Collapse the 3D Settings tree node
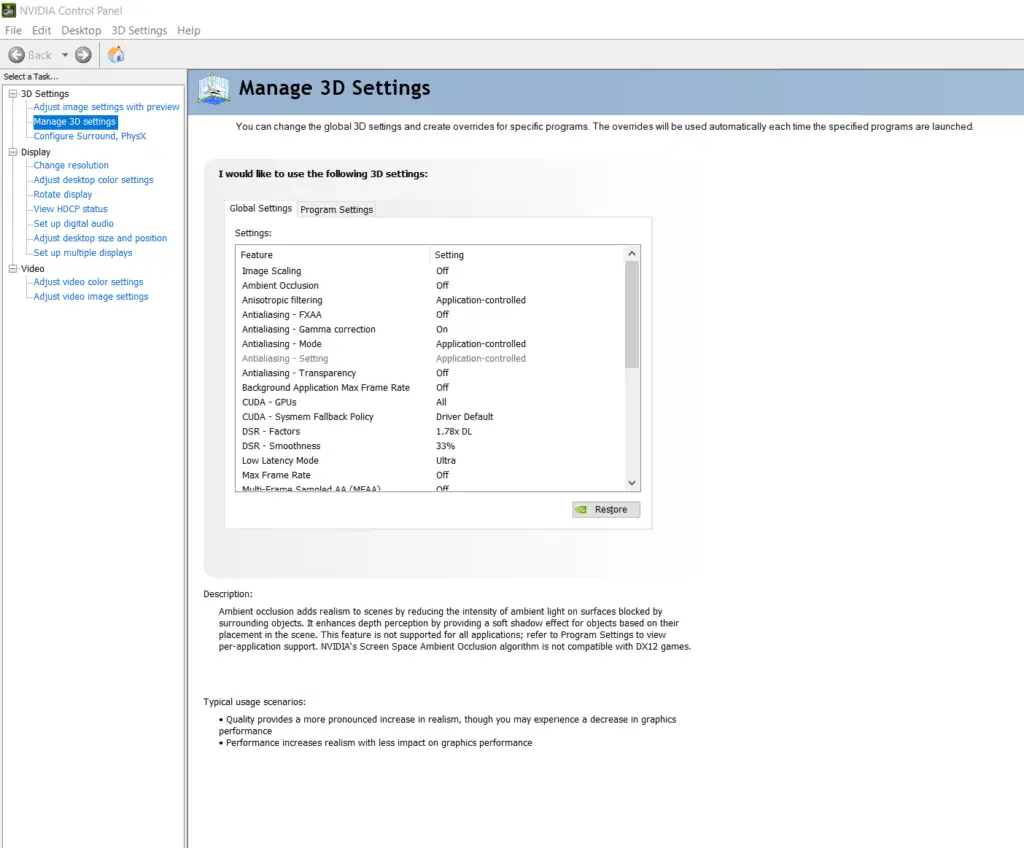The height and width of the screenshot is (848, 1024). point(12,93)
